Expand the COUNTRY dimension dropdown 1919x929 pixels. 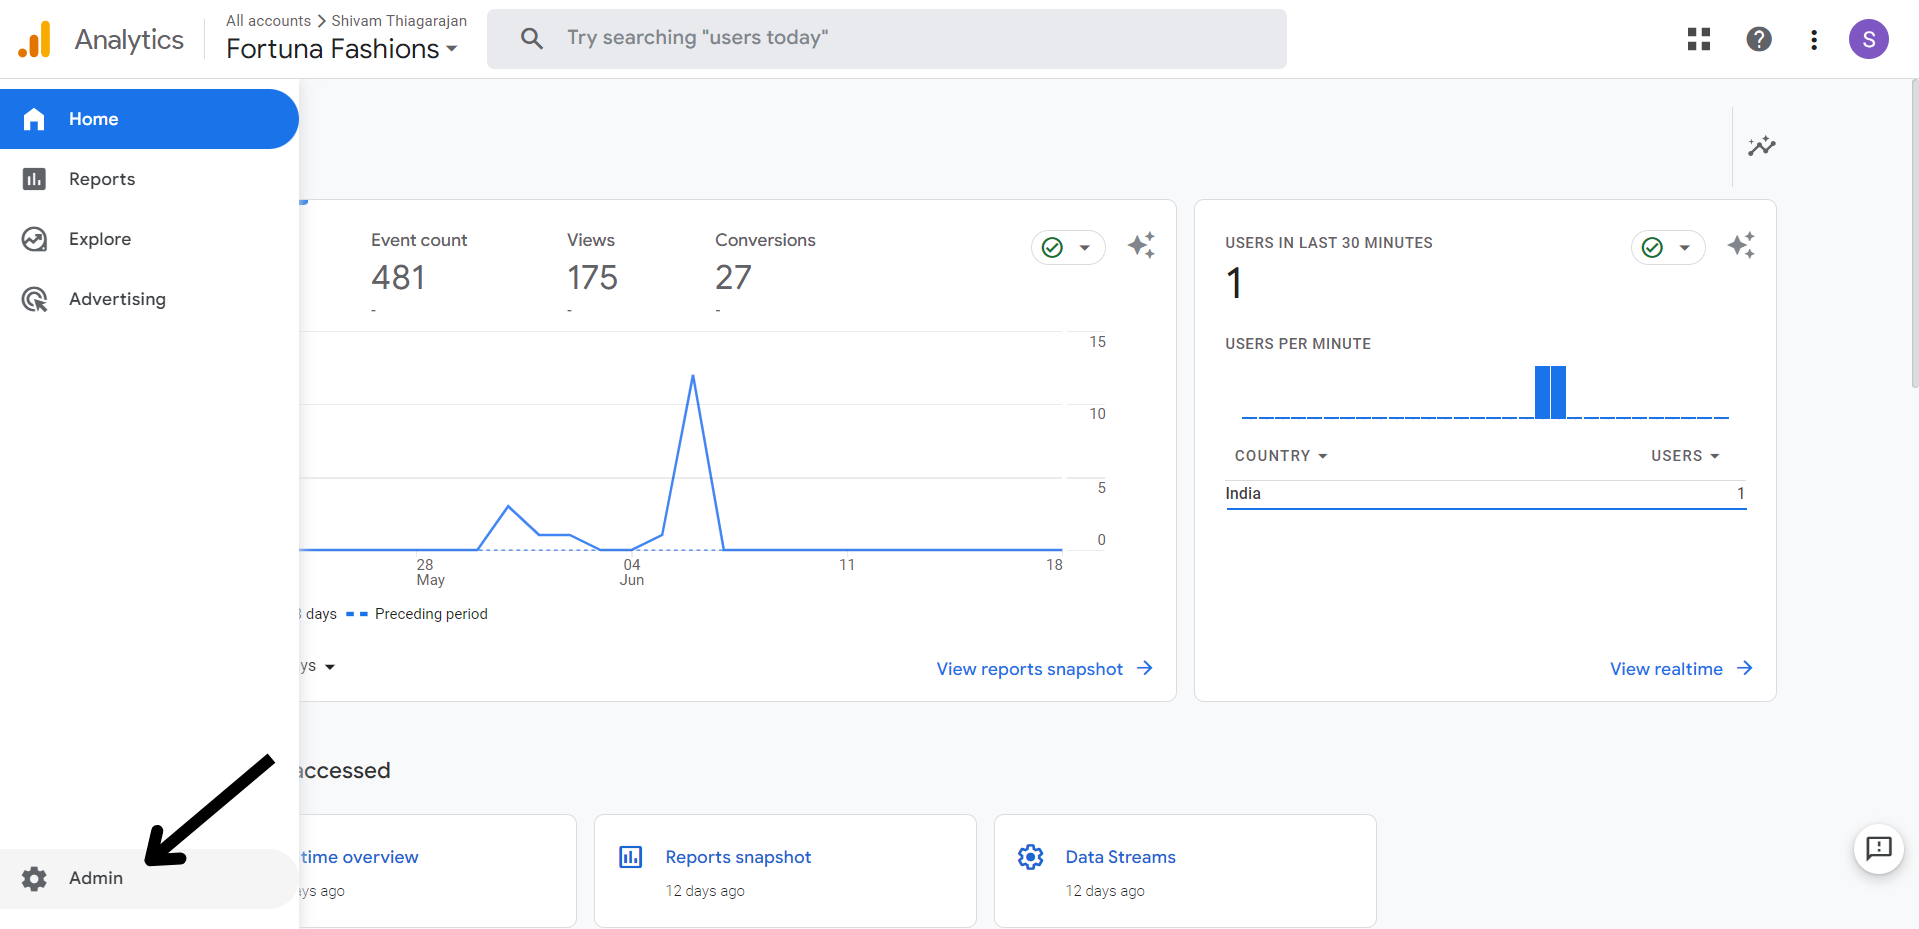(x=1280, y=456)
